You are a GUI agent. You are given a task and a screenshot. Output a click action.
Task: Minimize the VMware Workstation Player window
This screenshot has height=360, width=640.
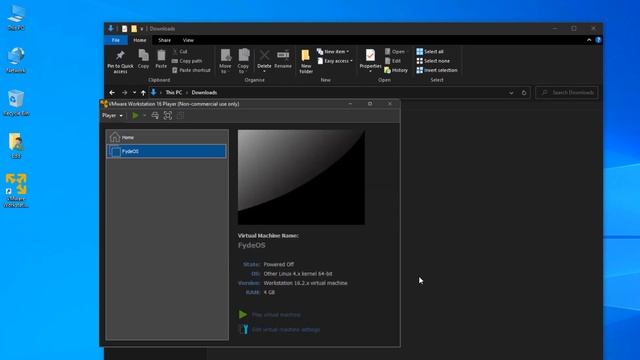pyautogui.click(x=350, y=104)
